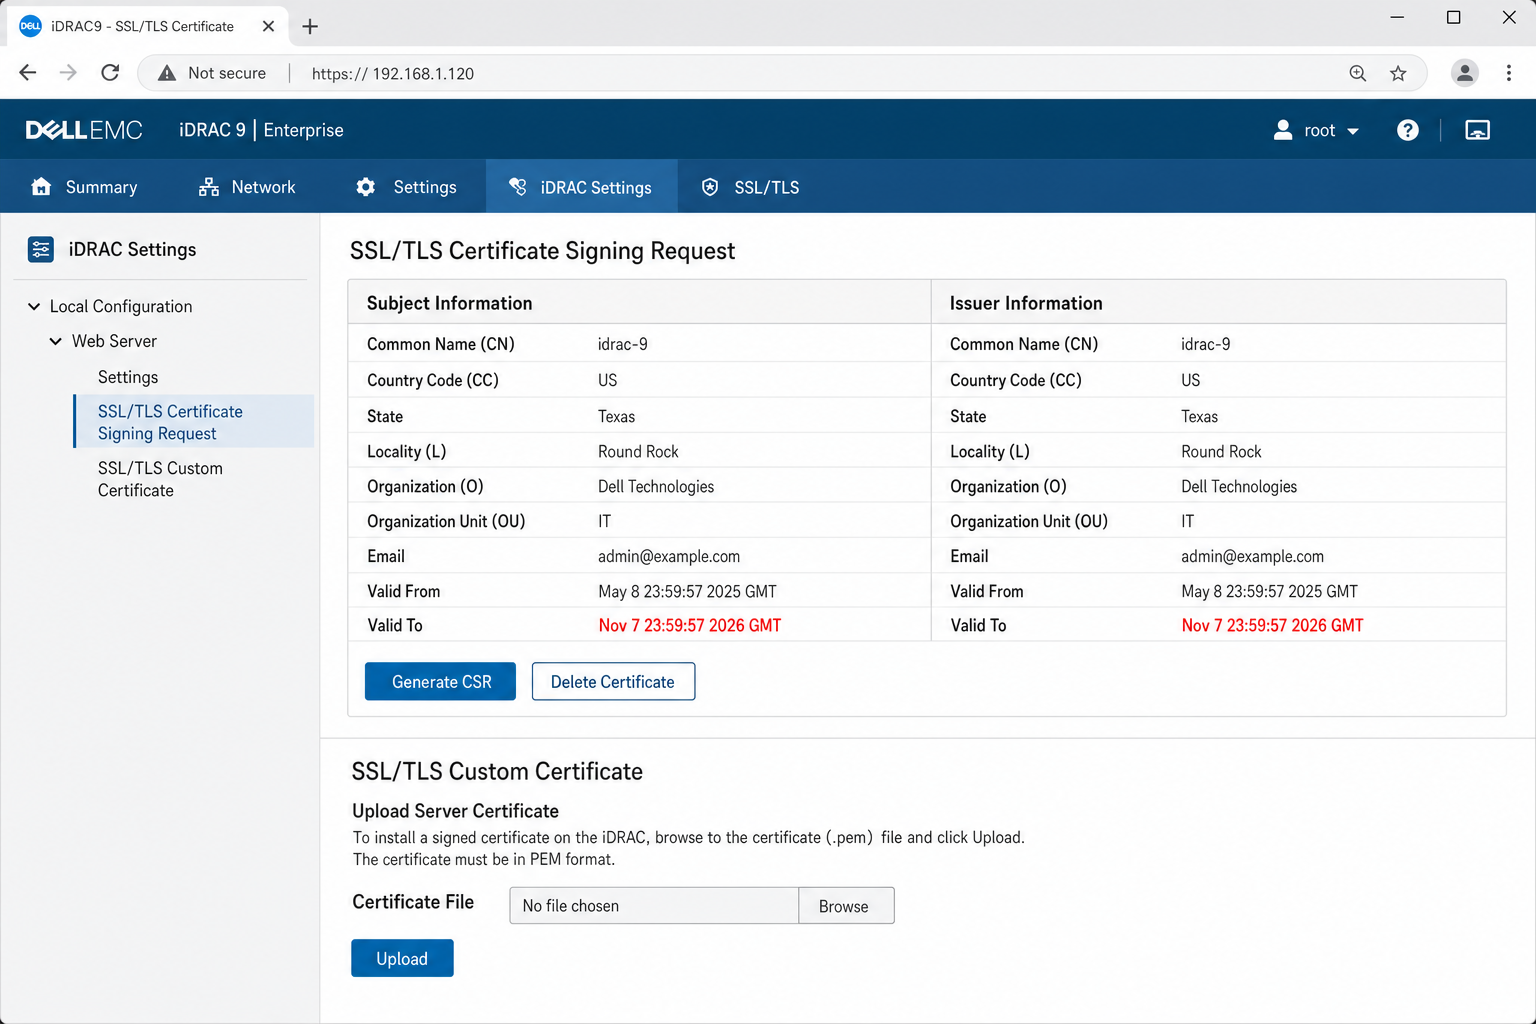Click the Browse button

[x=846, y=905]
